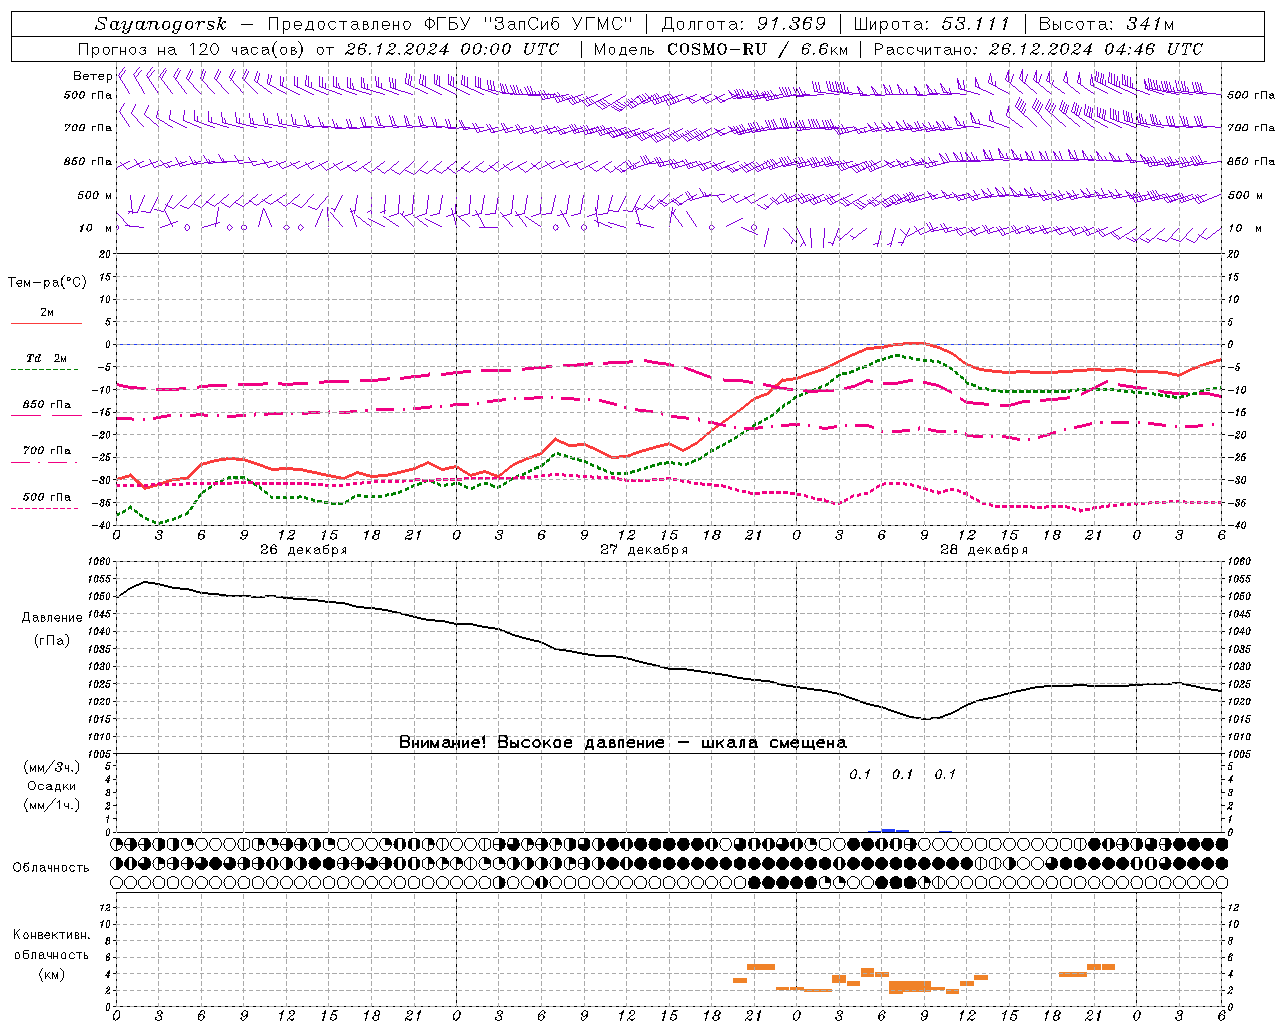Viewport: 1280px width, 1024px height.
Task: Click the Модель COSMO-RU / 6.6км label
Action: pos(721,49)
